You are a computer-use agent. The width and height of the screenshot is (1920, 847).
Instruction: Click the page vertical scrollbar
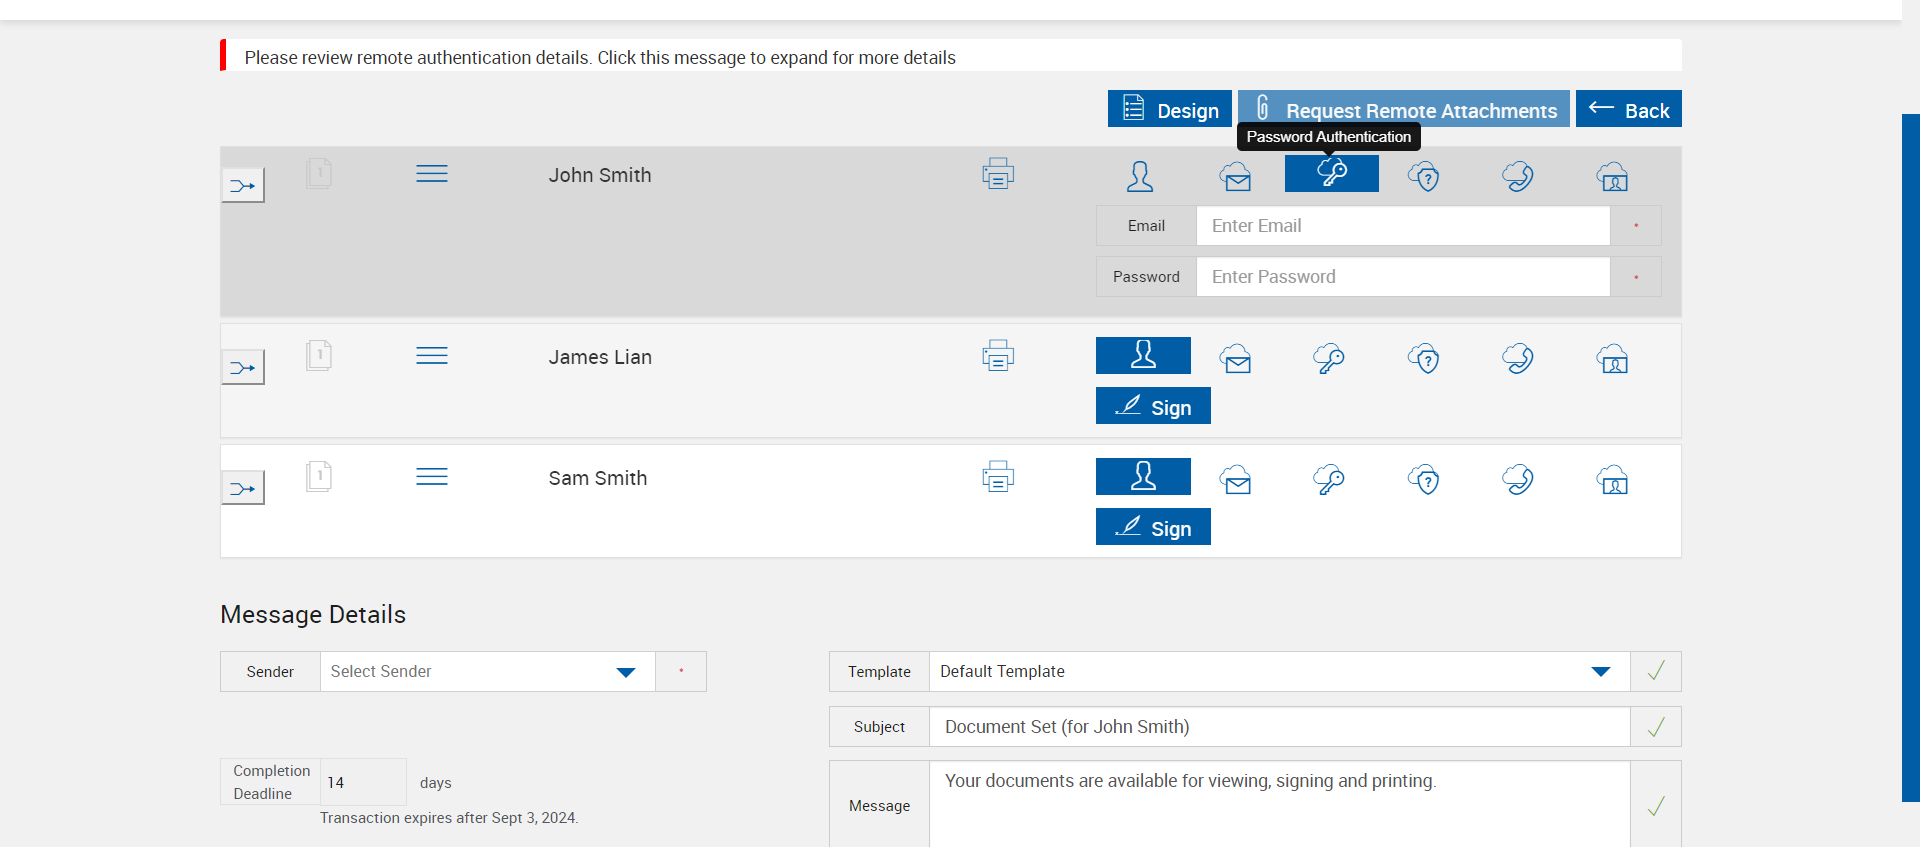click(1910, 457)
